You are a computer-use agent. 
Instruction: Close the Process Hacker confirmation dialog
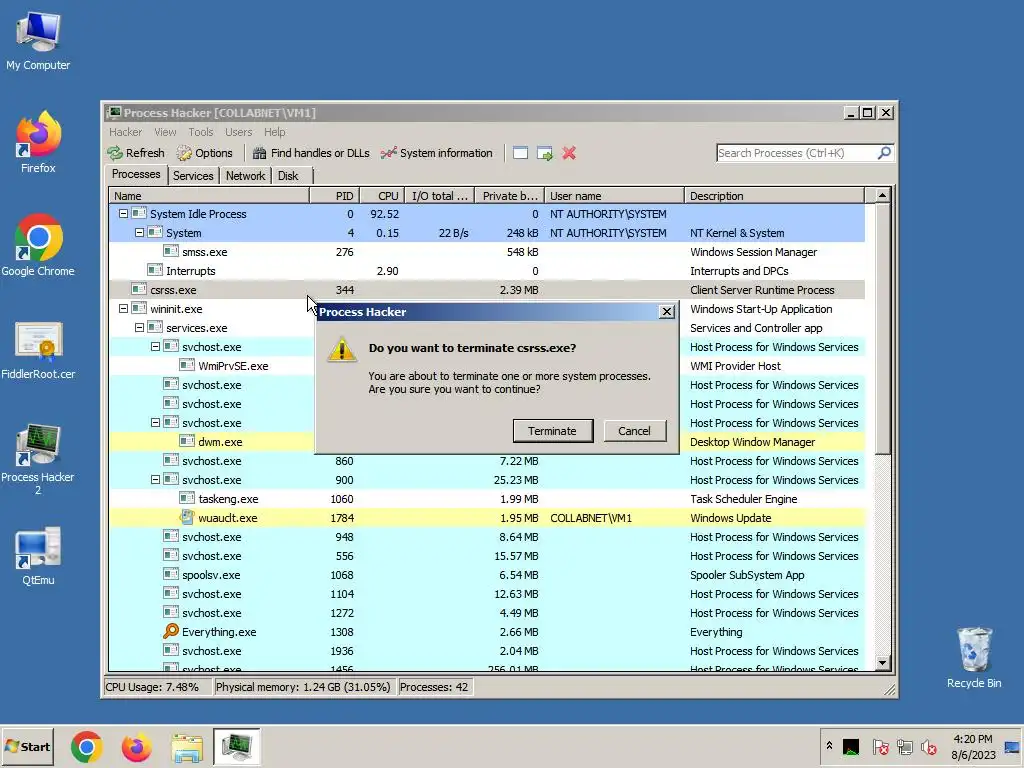pos(666,312)
